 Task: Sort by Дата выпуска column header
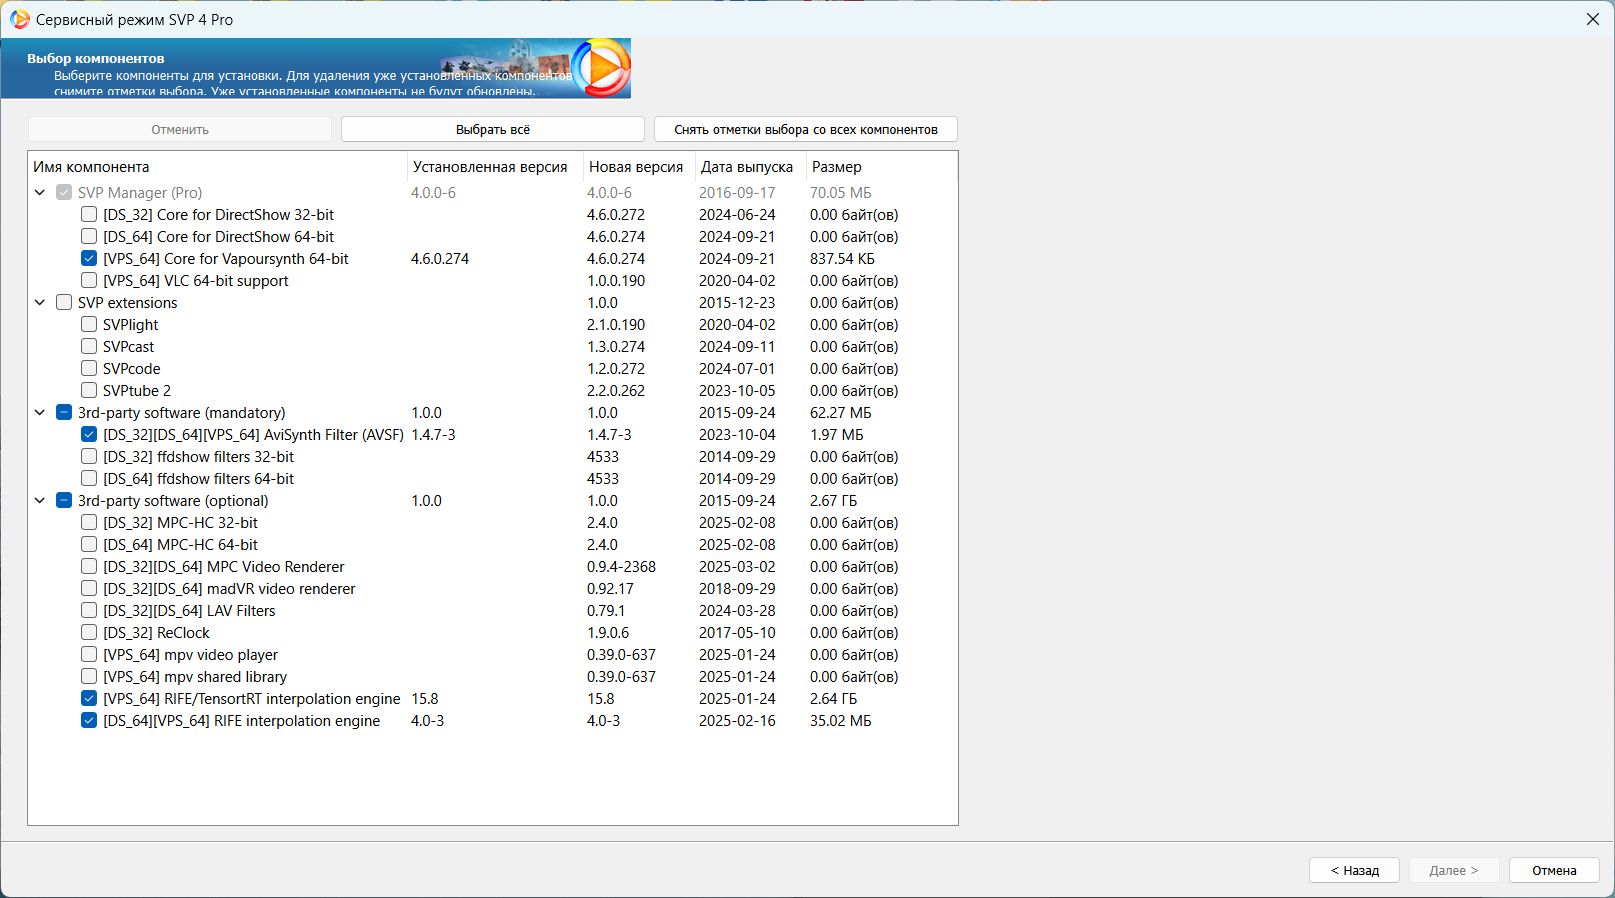pyautogui.click(x=751, y=167)
